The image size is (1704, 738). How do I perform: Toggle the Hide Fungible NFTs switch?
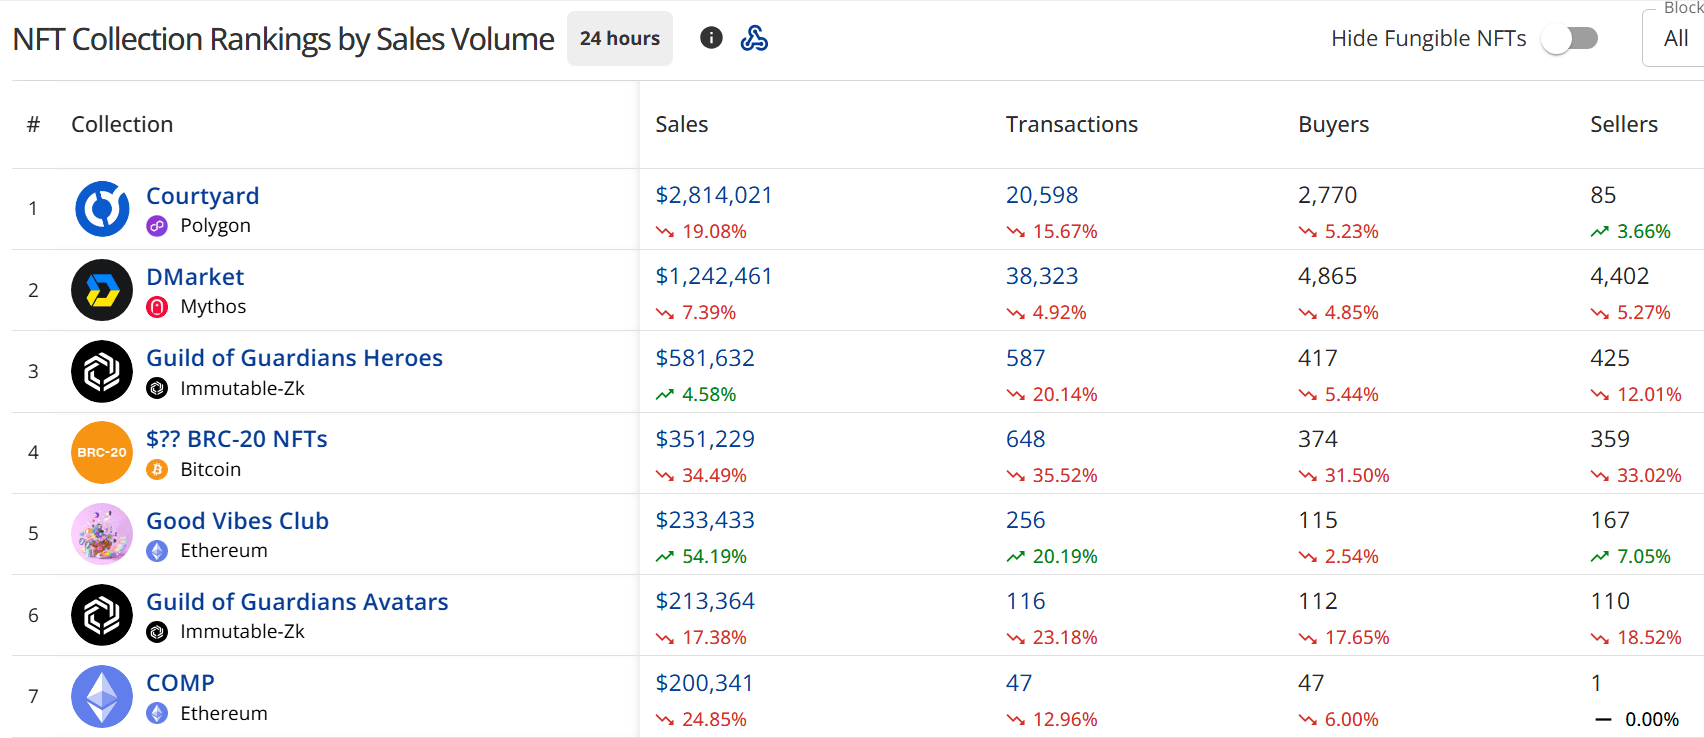click(x=1569, y=39)
